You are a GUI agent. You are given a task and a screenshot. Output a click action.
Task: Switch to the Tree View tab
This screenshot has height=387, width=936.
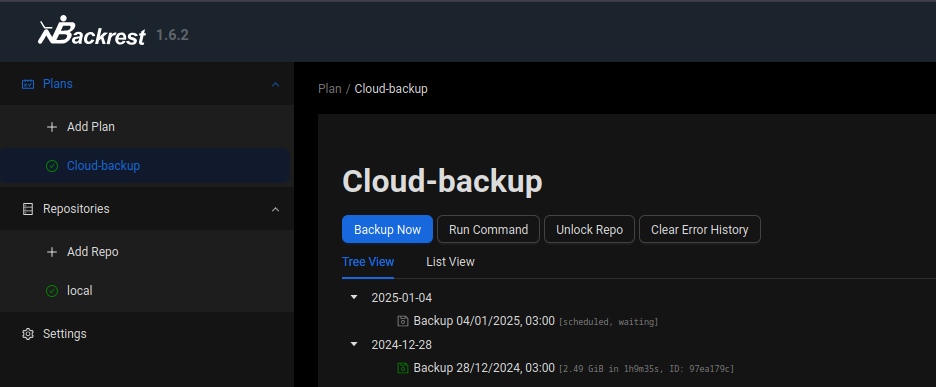[368, 262]
